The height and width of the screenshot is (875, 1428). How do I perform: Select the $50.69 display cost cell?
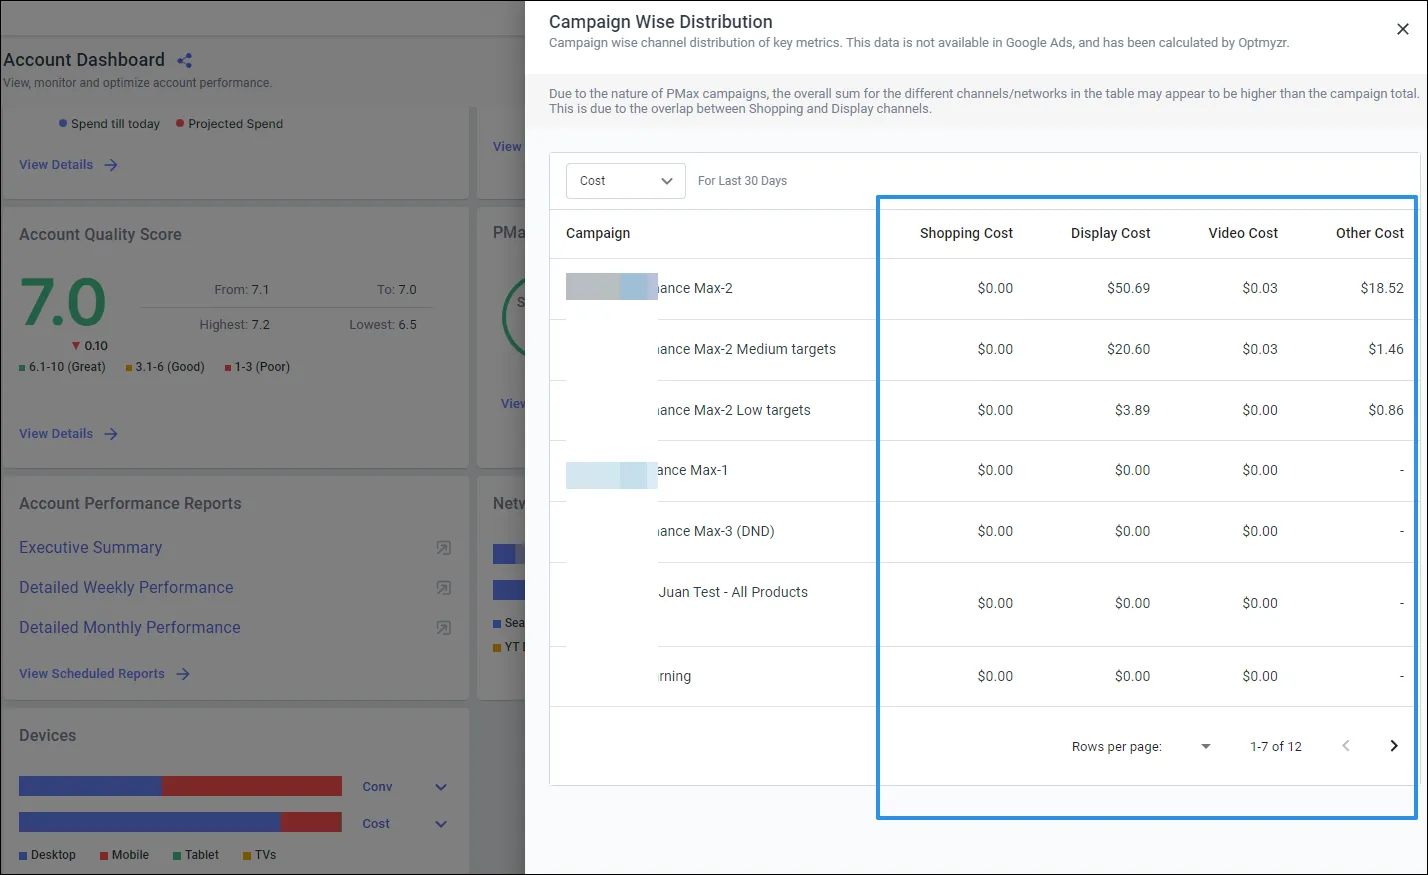point(1128,288)
